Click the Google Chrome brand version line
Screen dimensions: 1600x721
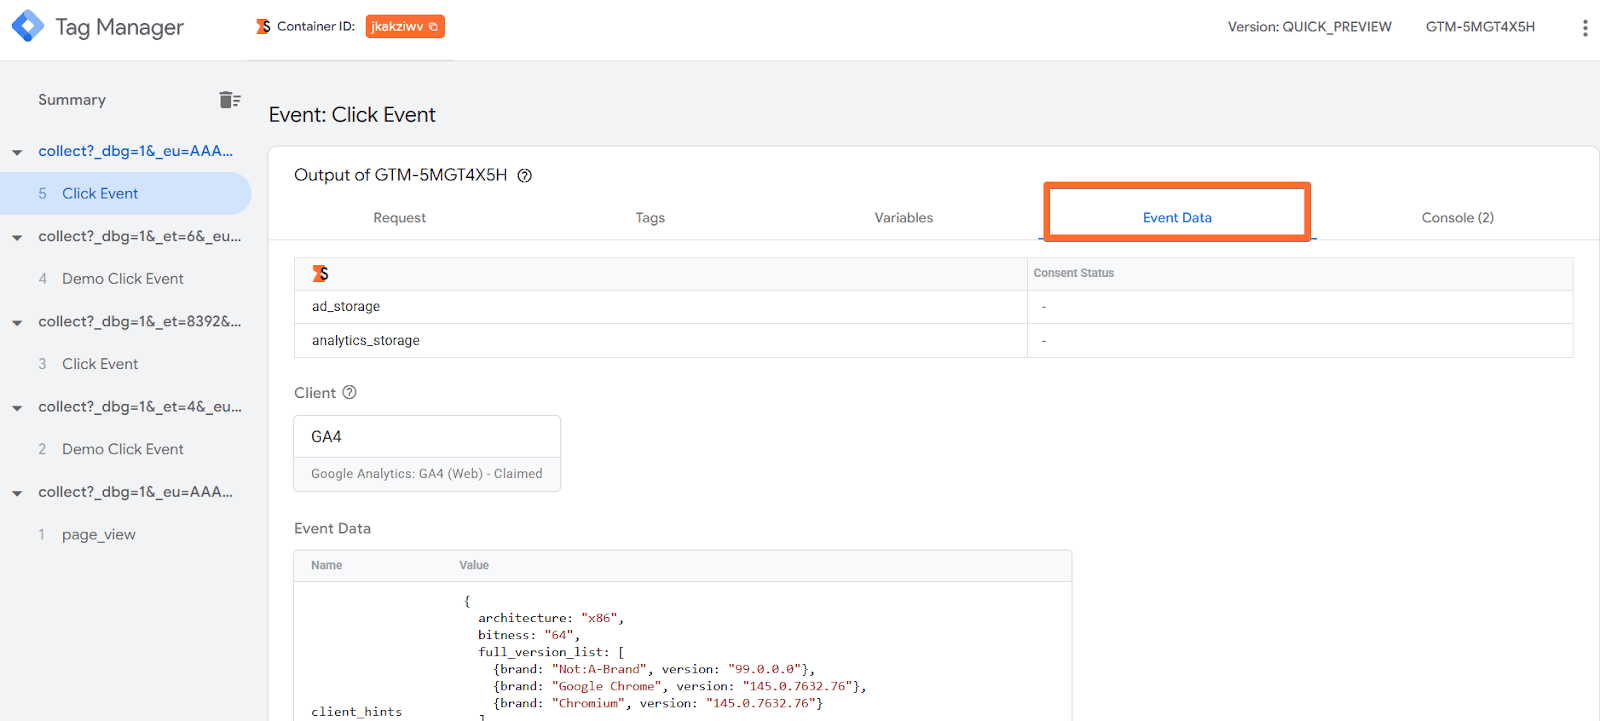coord(680,686)
